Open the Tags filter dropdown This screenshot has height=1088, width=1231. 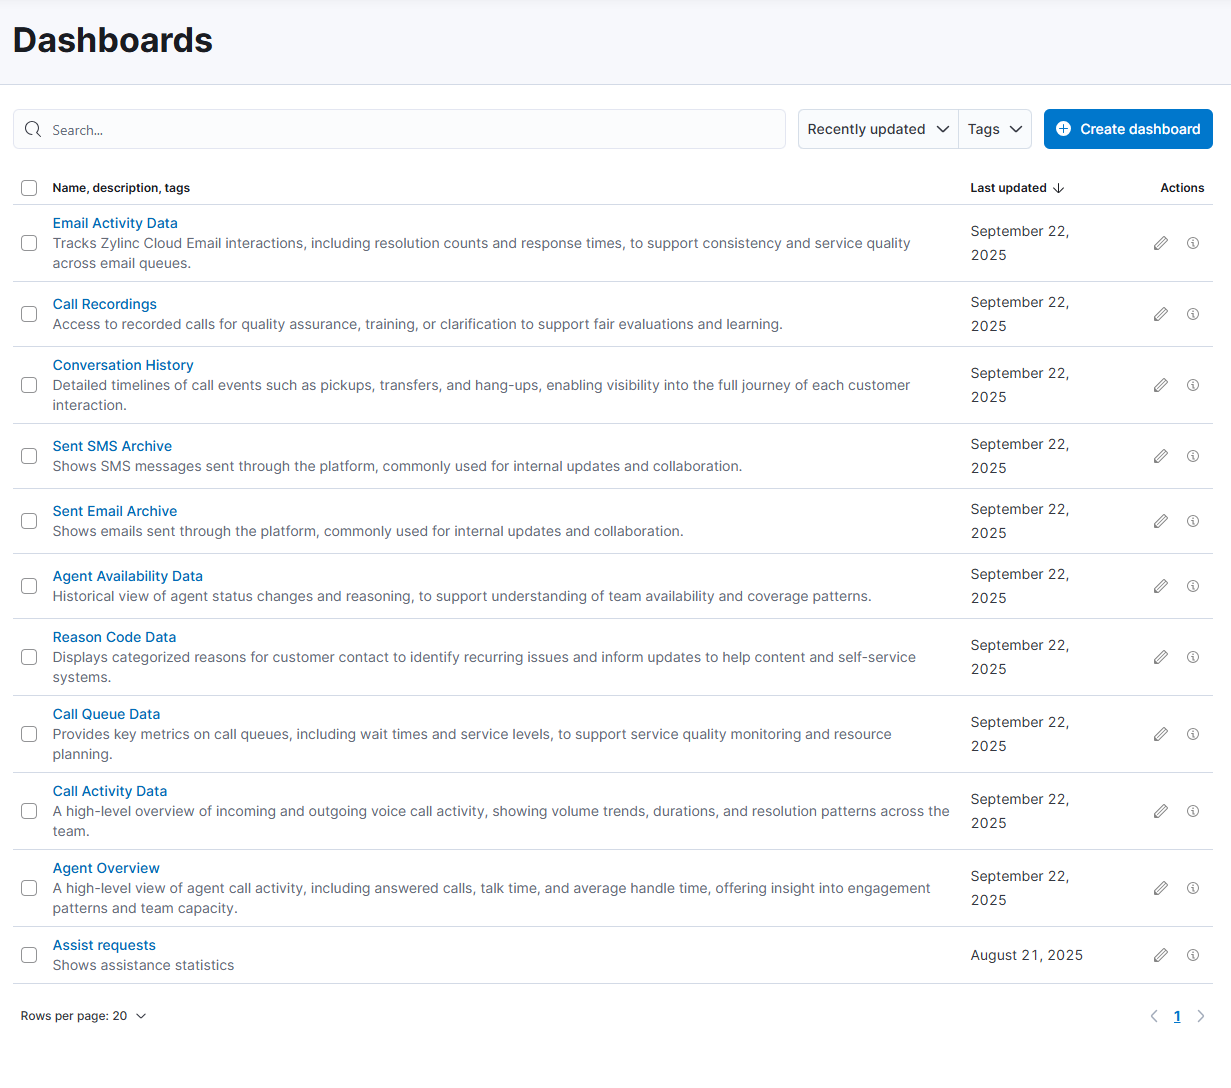pos(995,129)
